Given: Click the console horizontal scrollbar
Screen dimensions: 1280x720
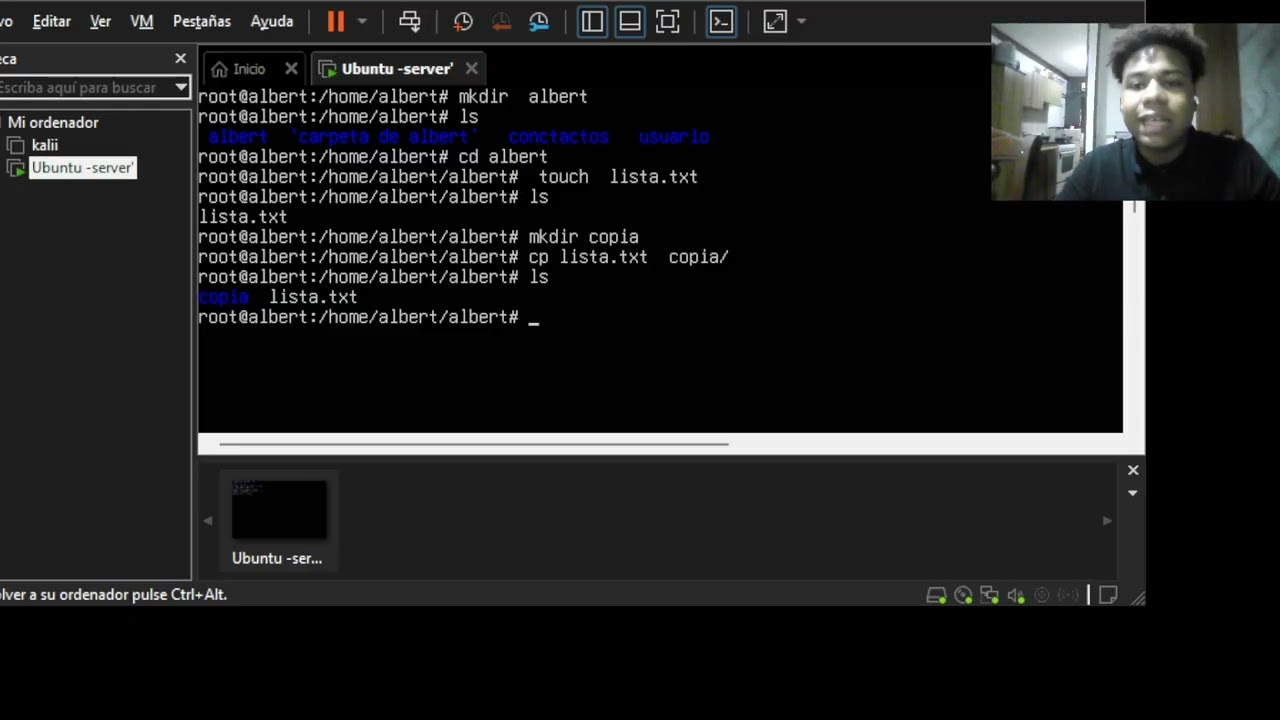Looking at the screenshot, I should (x=474, y=444).
